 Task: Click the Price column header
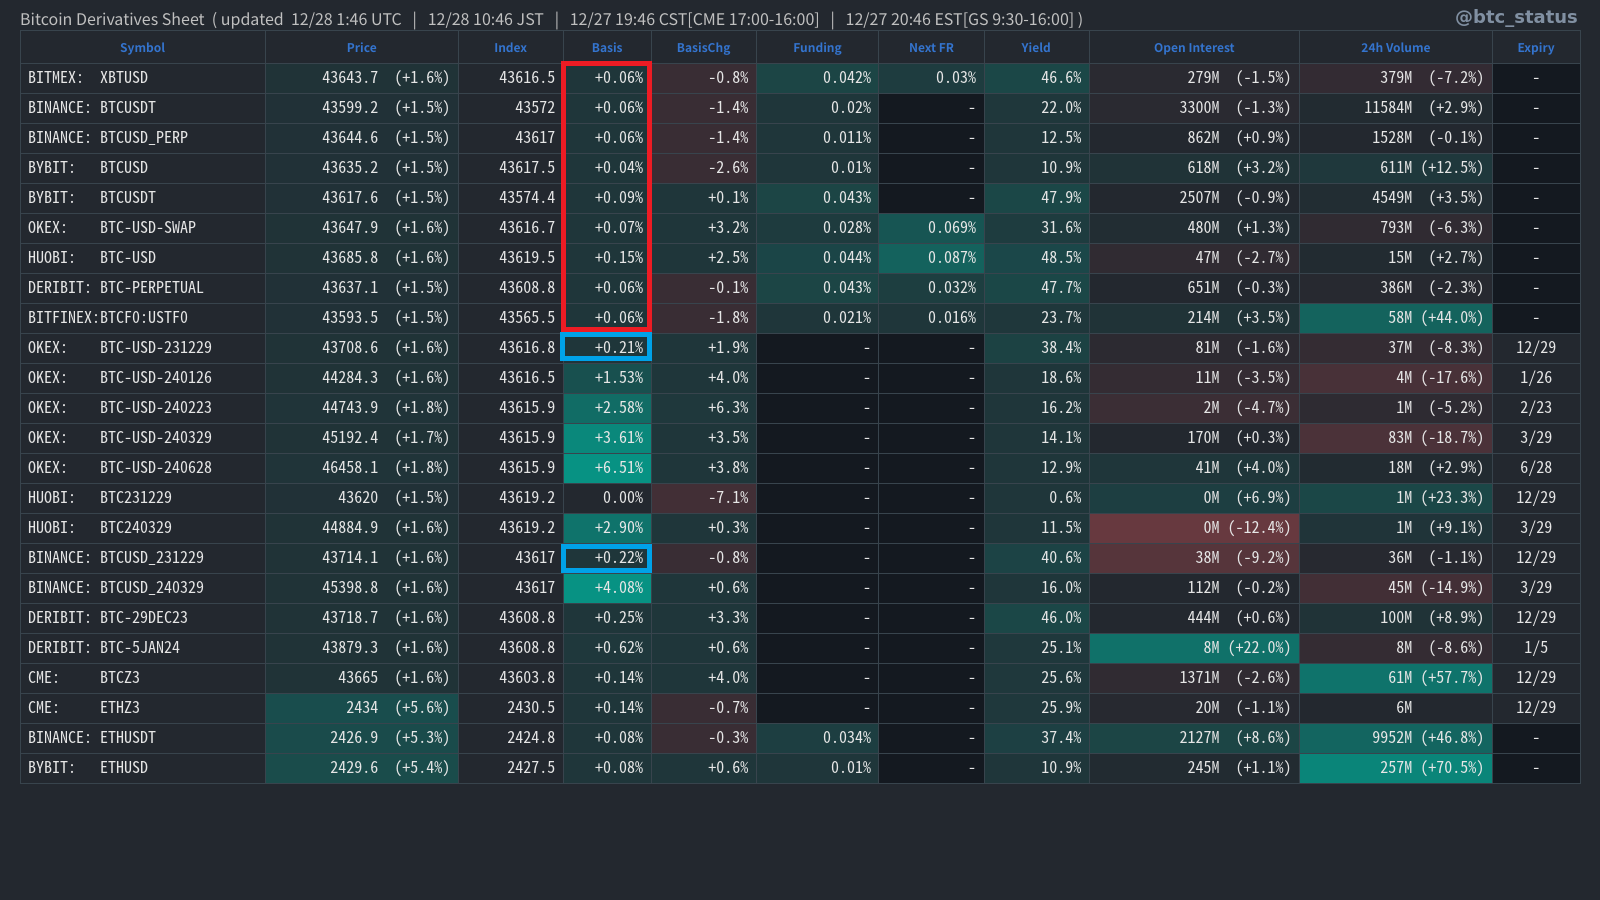tap(361, 48)
